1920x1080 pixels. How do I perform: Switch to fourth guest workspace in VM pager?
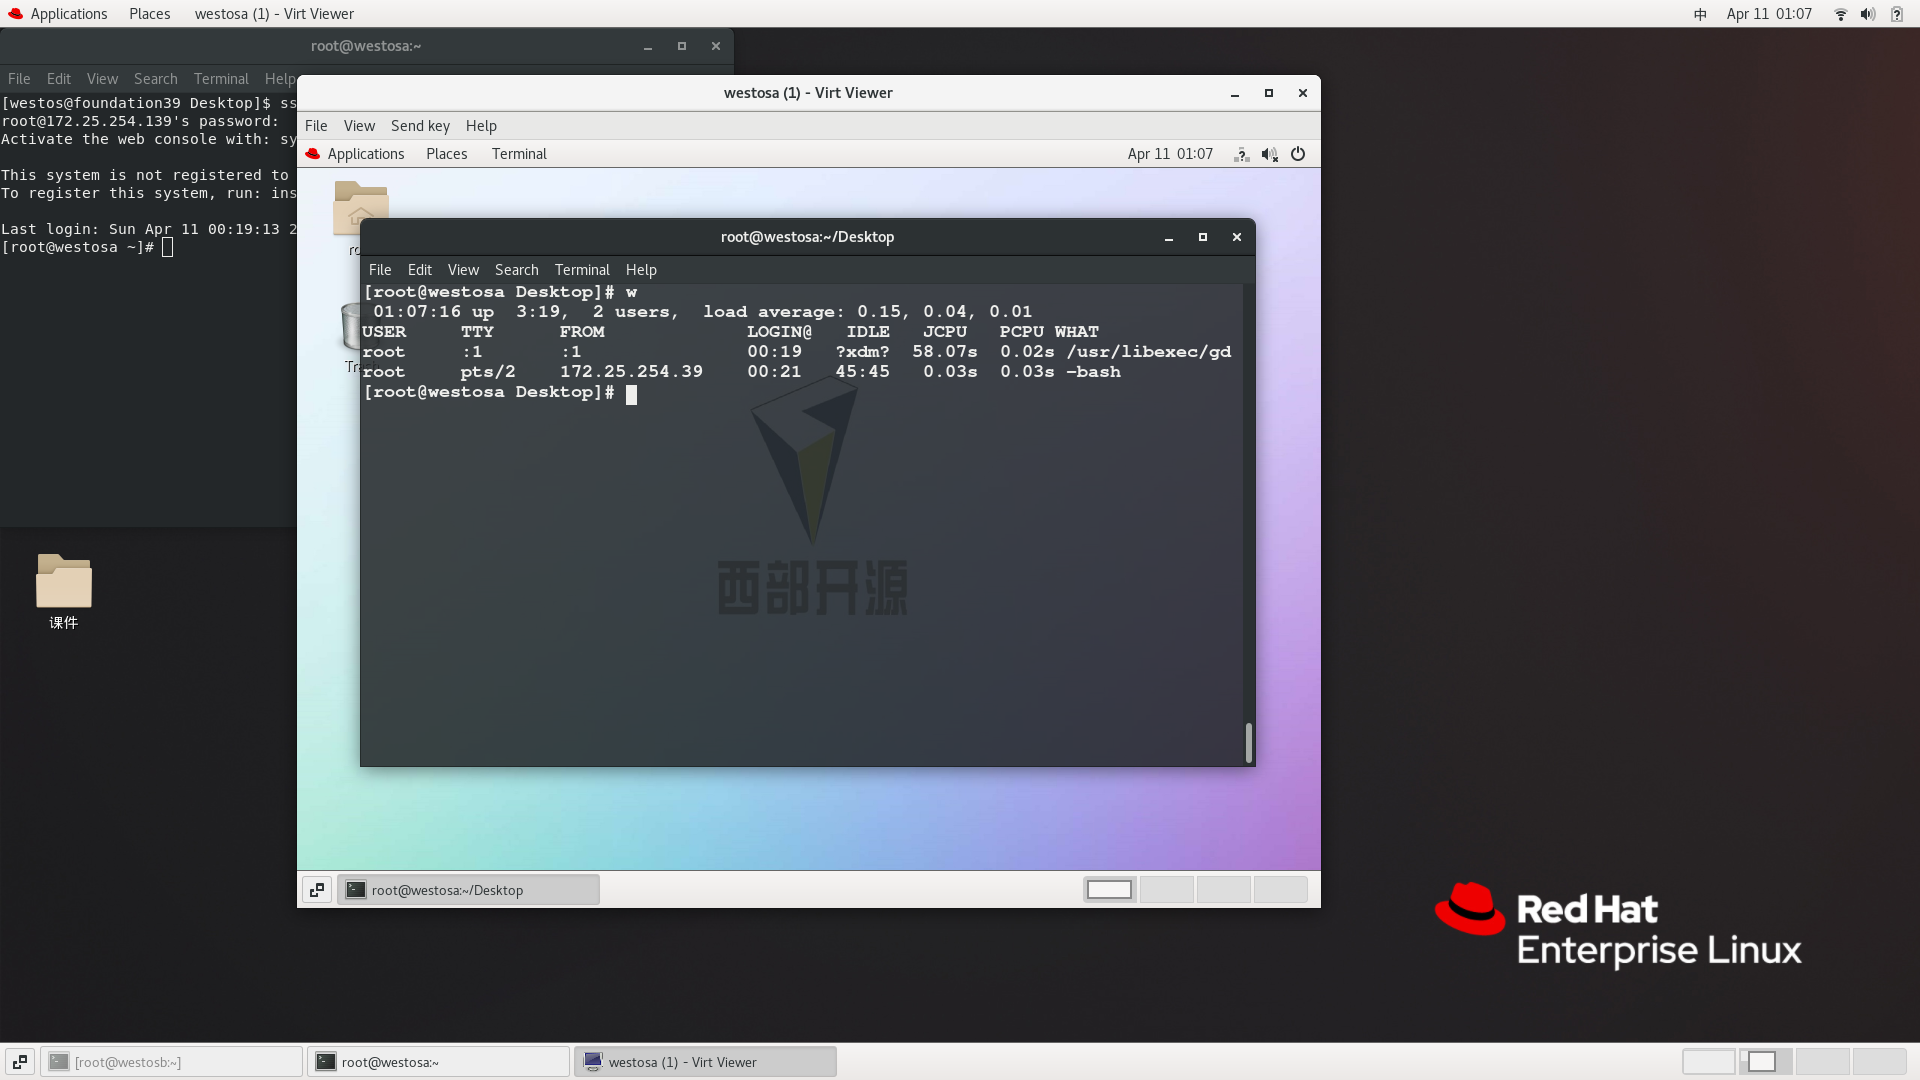[1280, 889]
